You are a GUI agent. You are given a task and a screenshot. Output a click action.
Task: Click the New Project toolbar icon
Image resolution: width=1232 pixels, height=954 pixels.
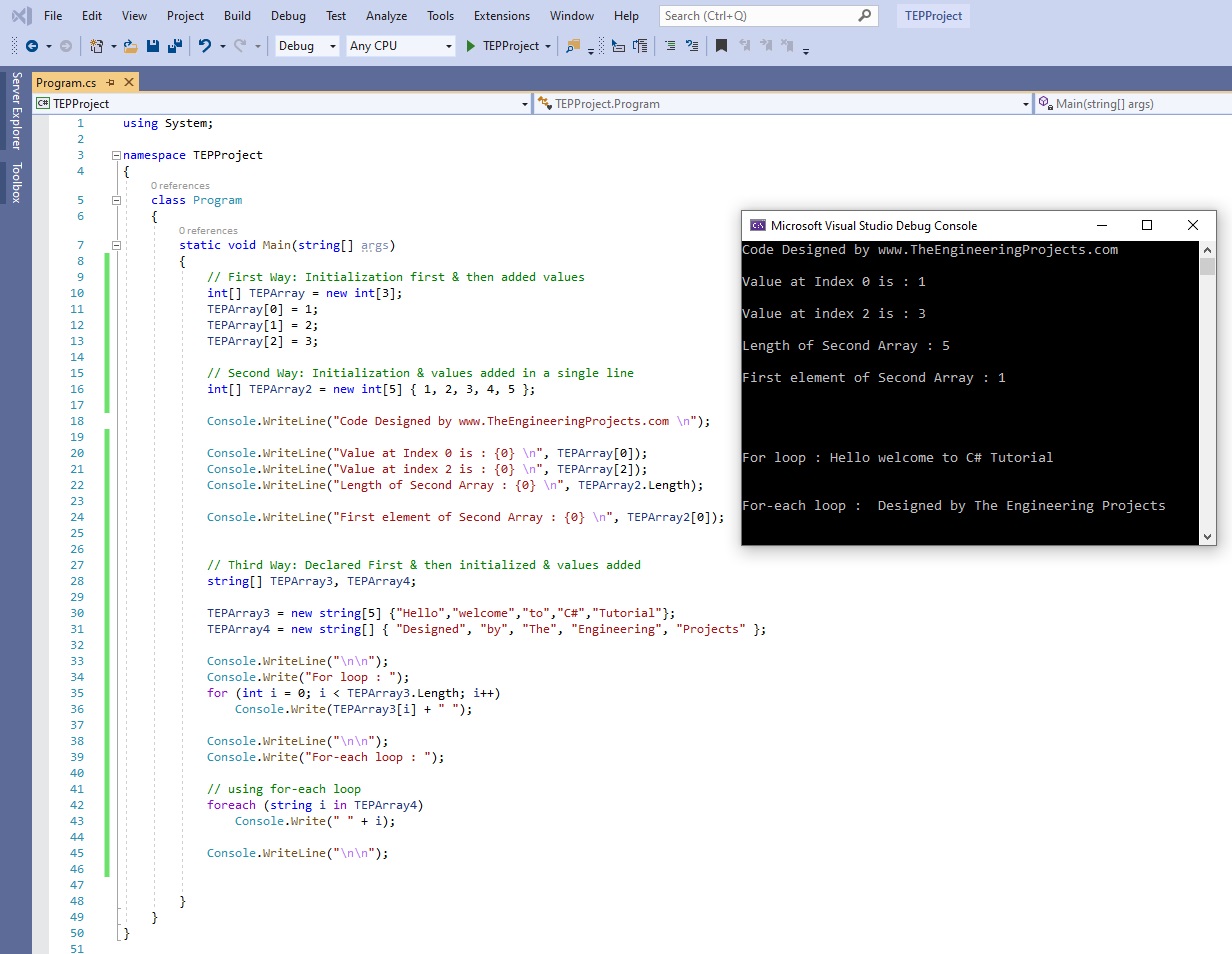click(x=96, y=46)
